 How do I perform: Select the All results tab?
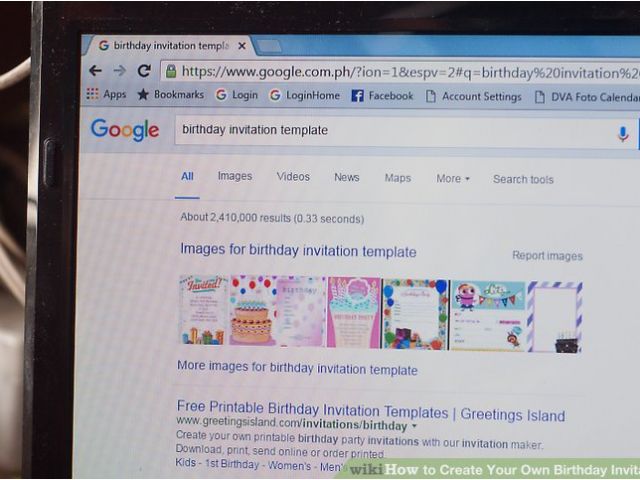187,176
